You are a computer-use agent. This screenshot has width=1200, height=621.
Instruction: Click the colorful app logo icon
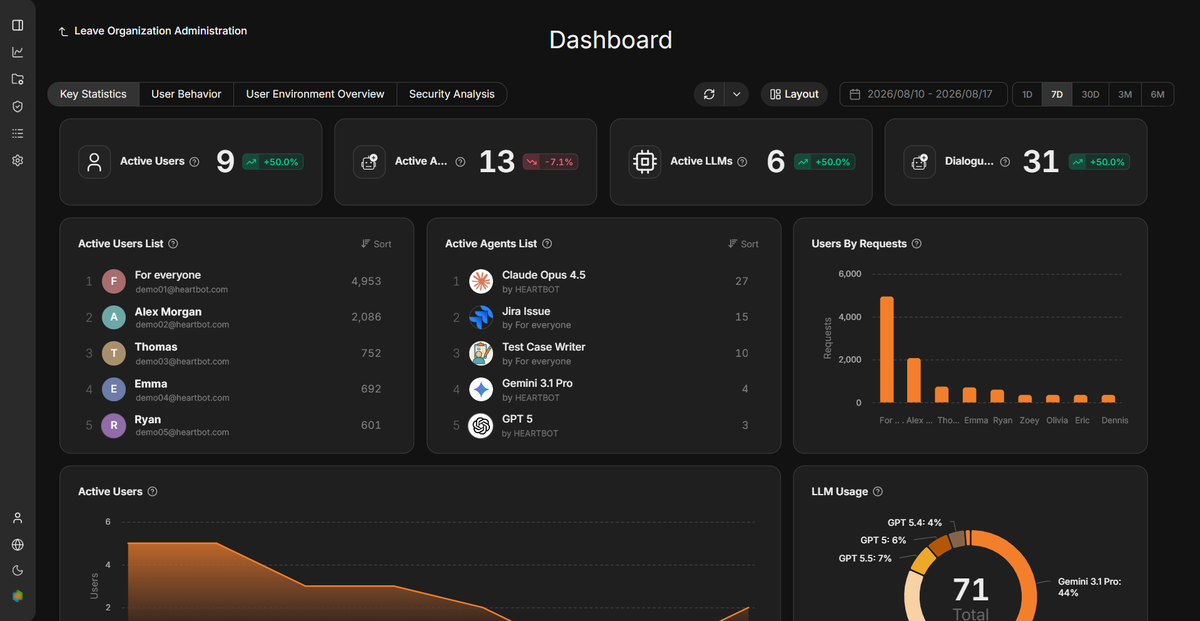17,596
